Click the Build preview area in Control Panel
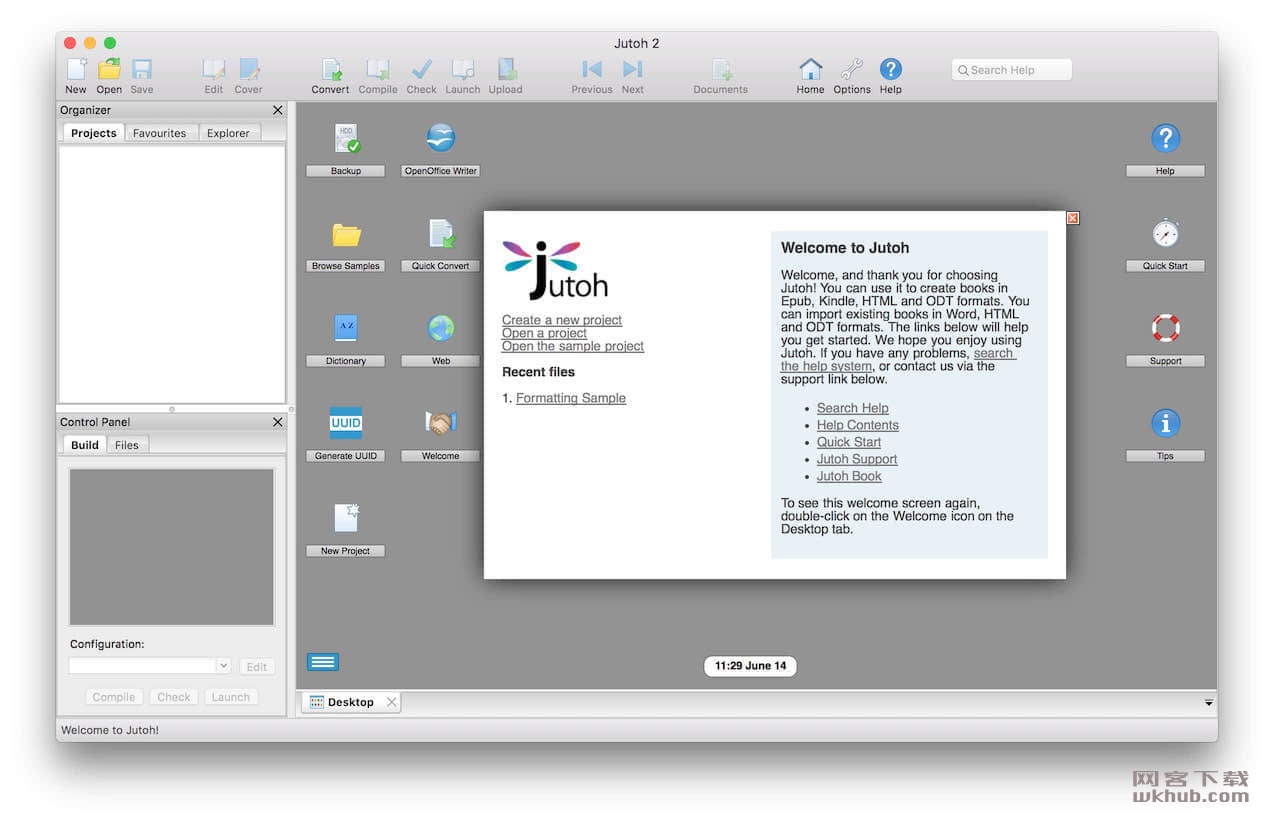1274x822 pixels. click(x=171, y=547)
